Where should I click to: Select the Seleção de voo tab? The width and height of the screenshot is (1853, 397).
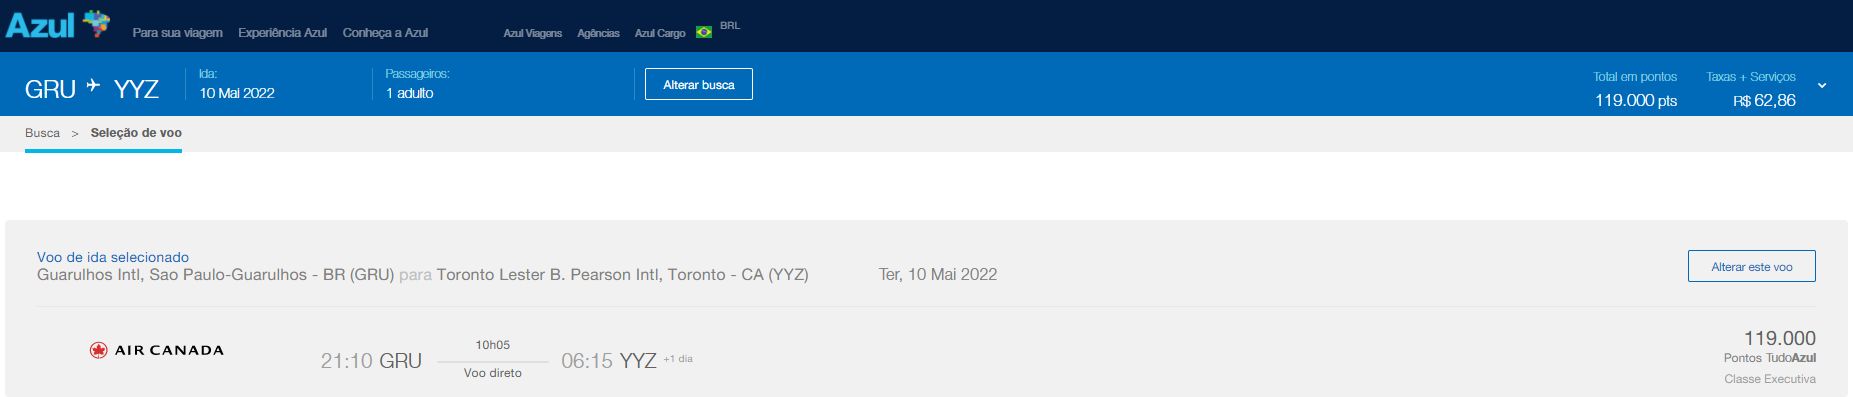coord(136,133)
